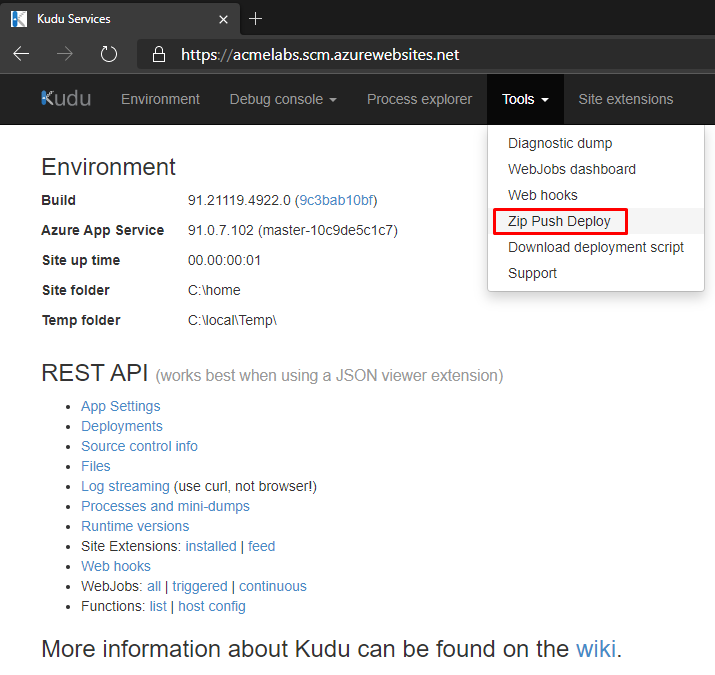This screenshot has width=715, height=675.
Task: Click the JSON viewer extension note text
Action: (329, 375)
